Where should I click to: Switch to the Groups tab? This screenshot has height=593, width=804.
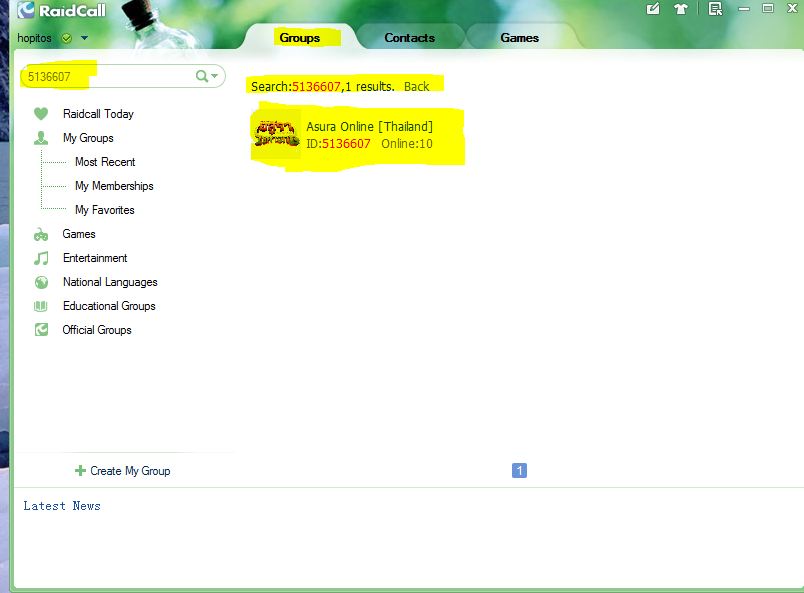[x=299, y=38]
